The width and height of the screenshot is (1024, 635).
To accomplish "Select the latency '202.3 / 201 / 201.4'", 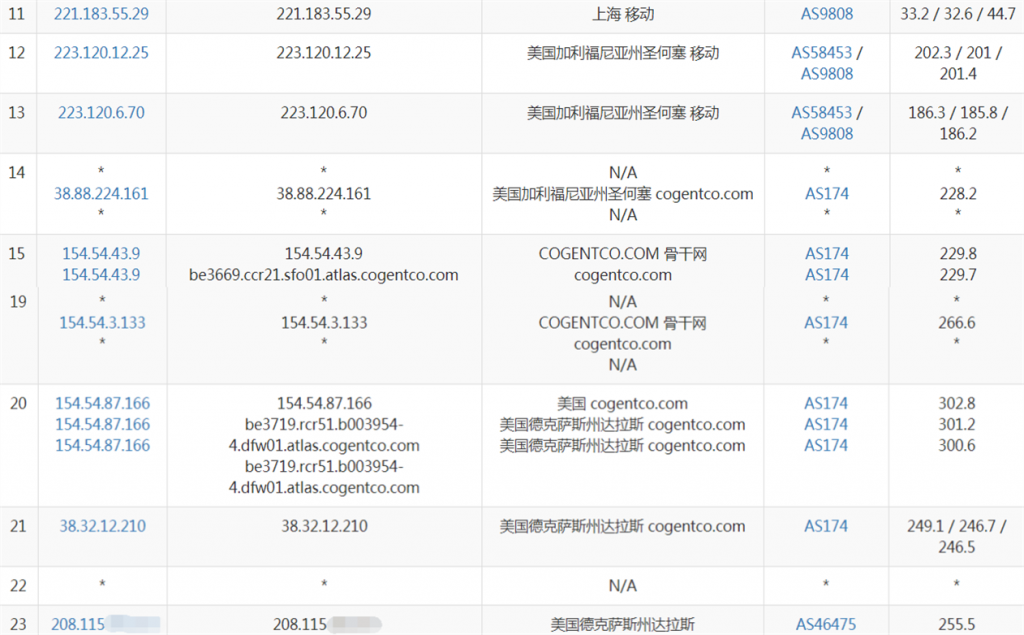I will coord(958,63).
